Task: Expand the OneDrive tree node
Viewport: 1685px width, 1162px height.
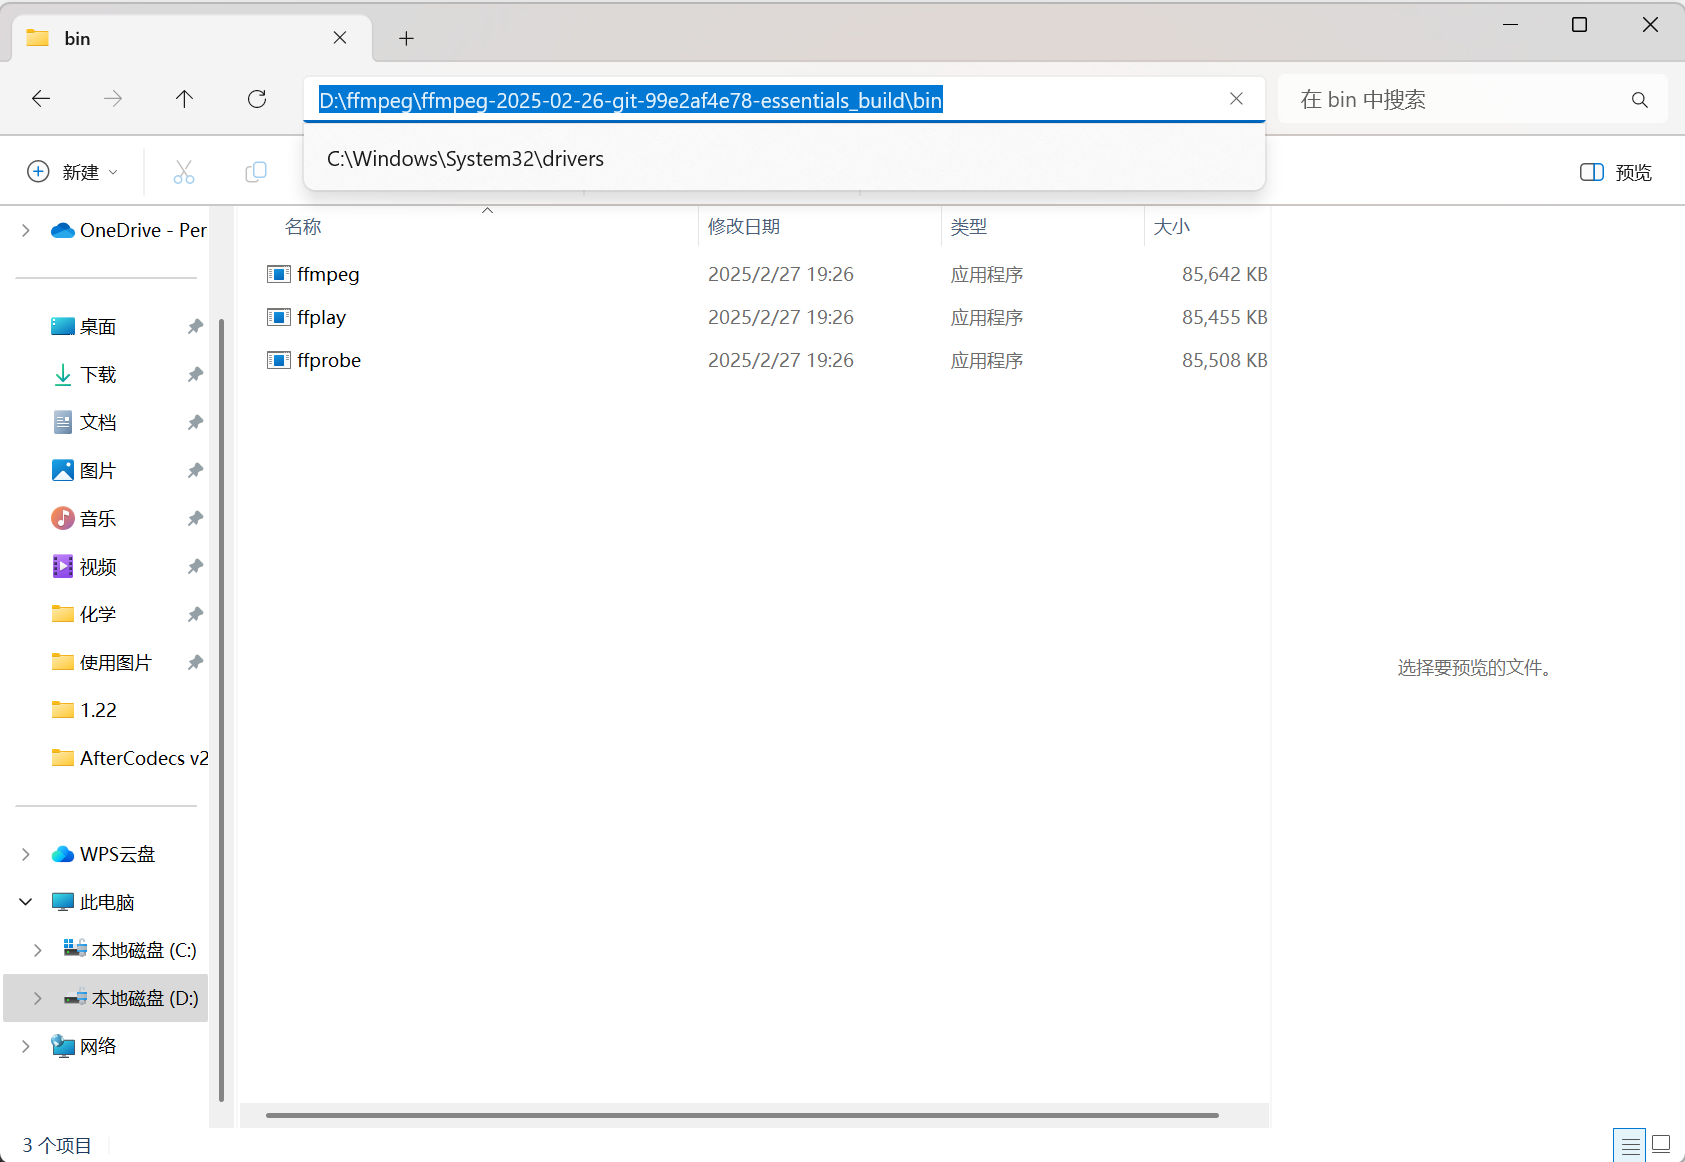Action: pos(26,230)
